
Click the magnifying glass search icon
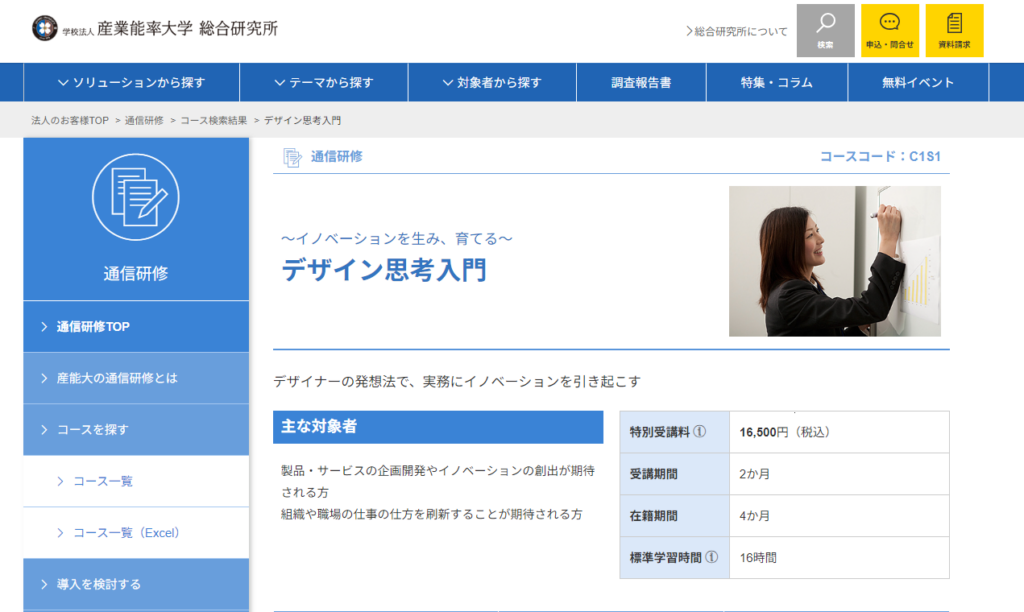pyautogui.click(x=825, y=24)
